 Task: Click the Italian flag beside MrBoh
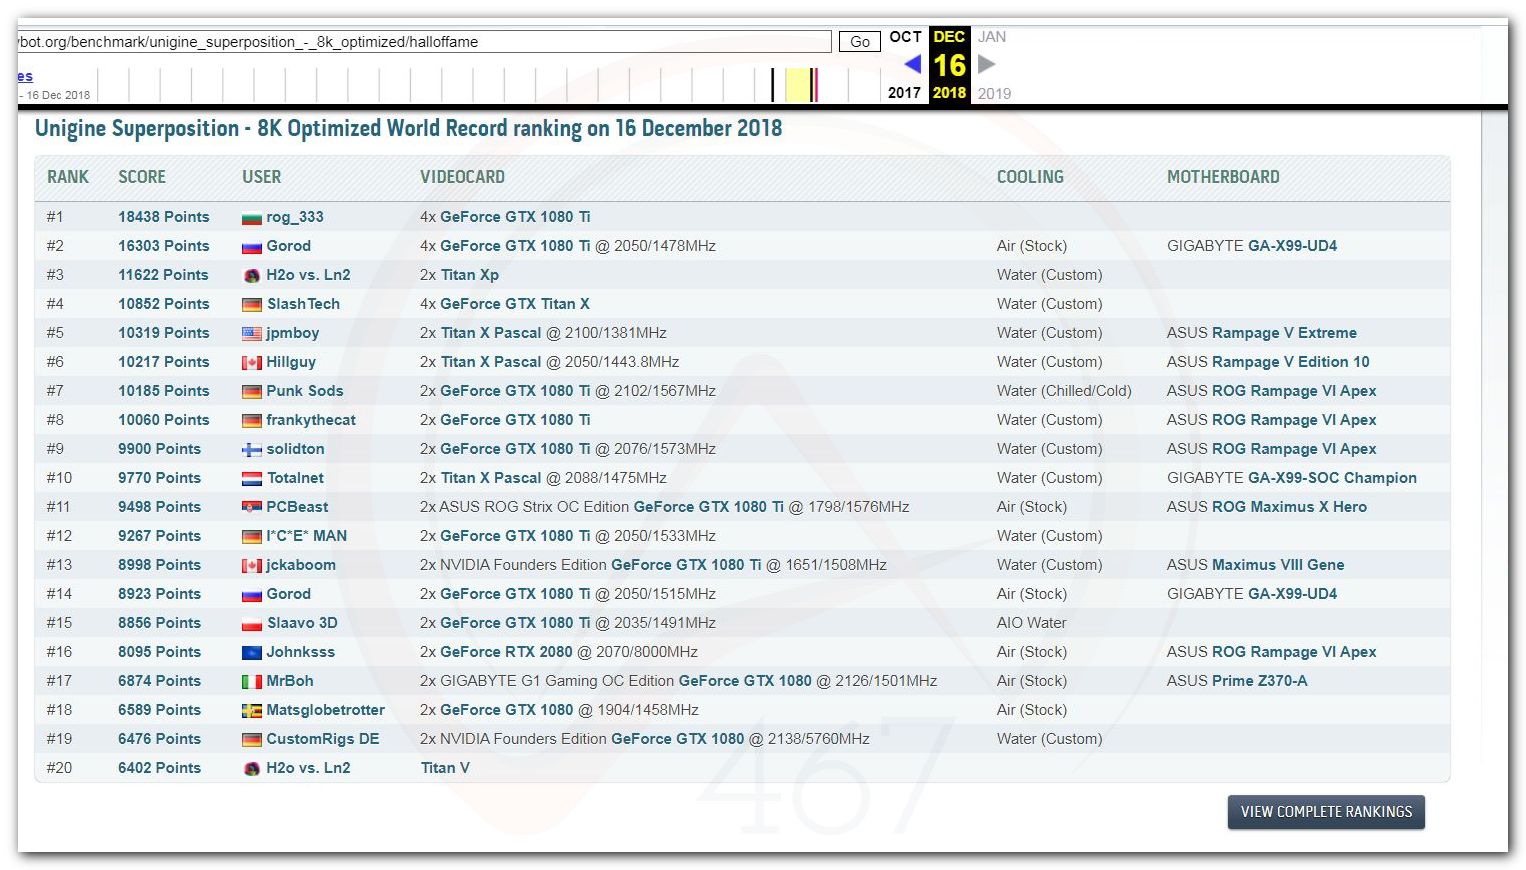[x=251, y=682]
